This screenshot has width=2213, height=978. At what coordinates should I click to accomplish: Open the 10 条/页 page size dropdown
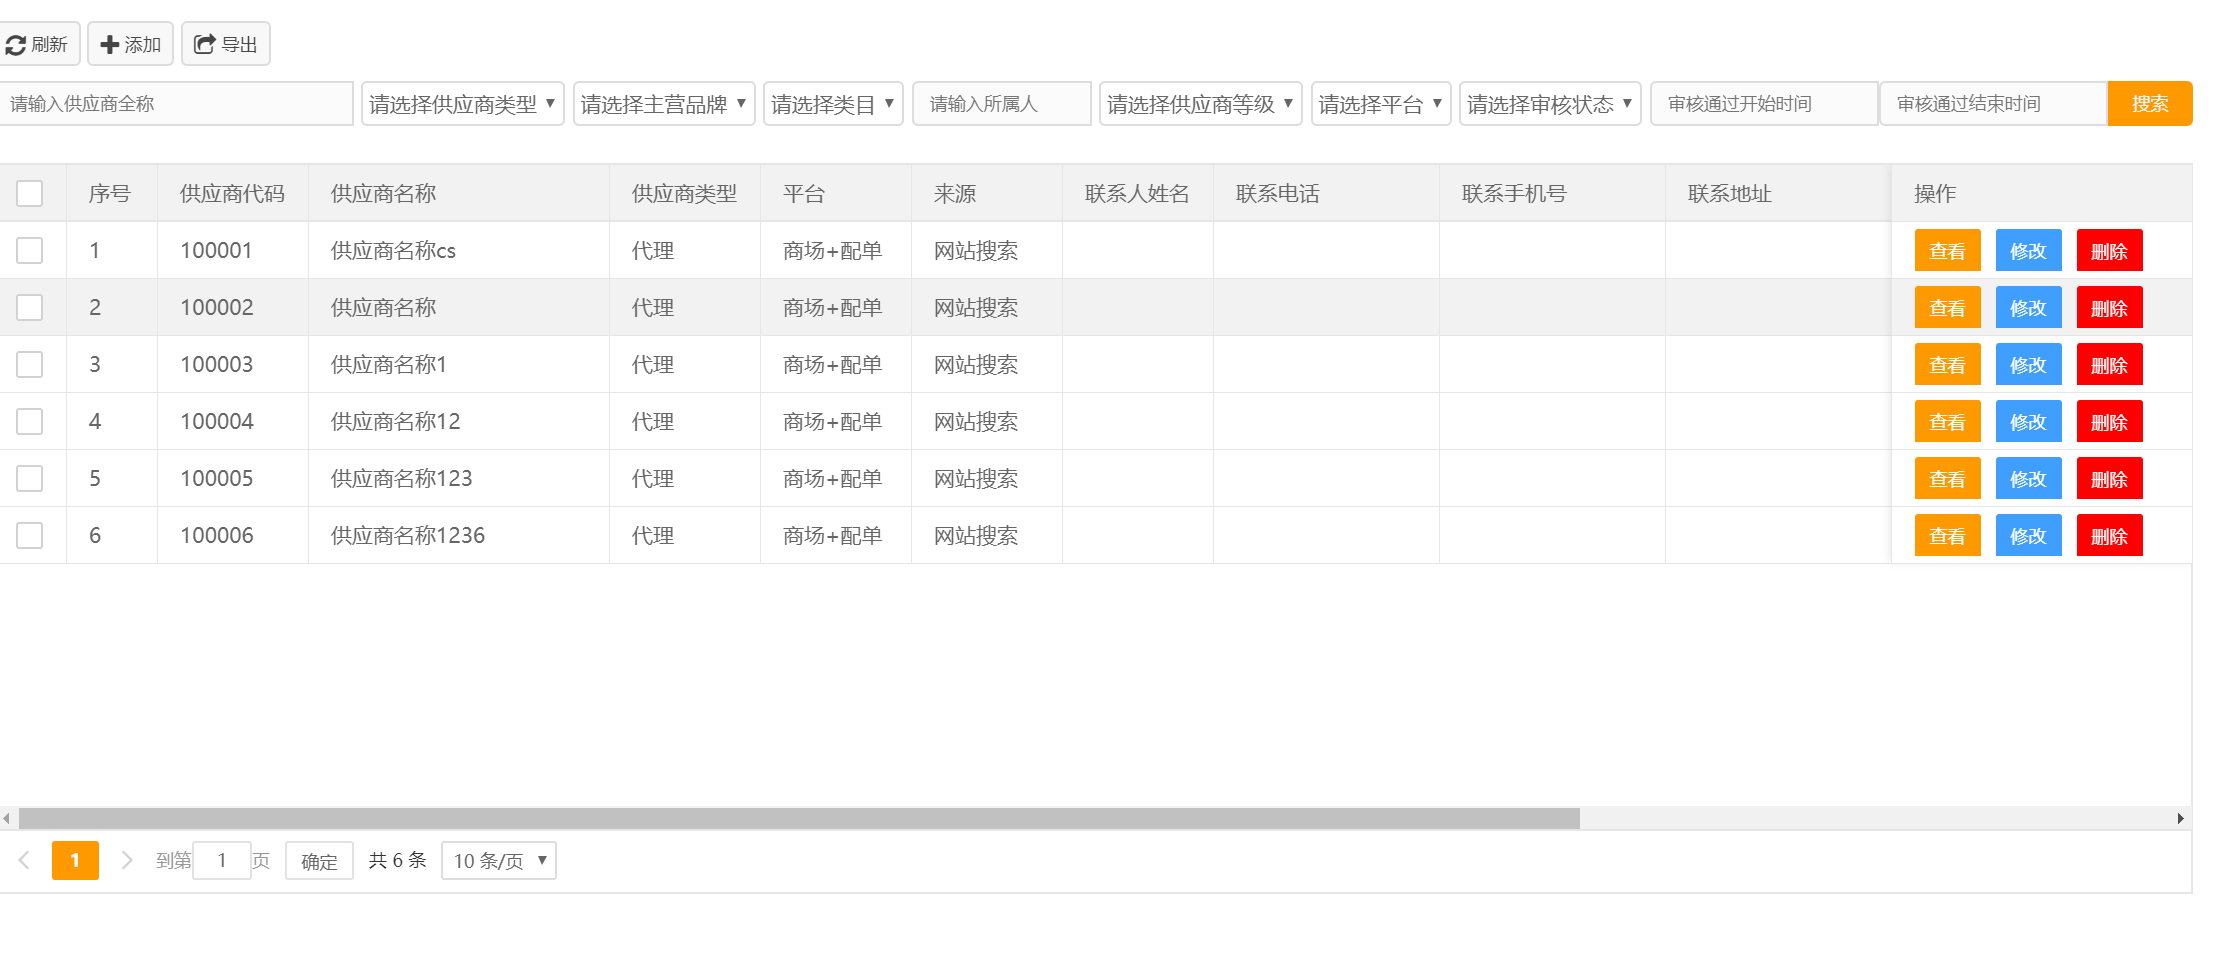498,860
